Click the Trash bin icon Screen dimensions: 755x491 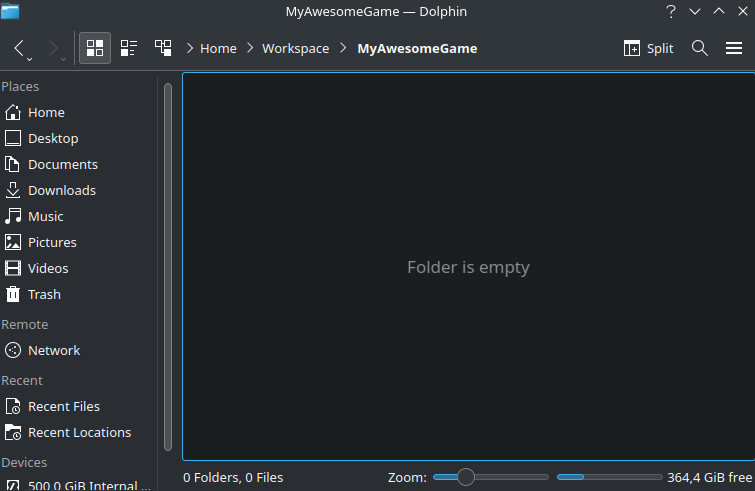13,294
